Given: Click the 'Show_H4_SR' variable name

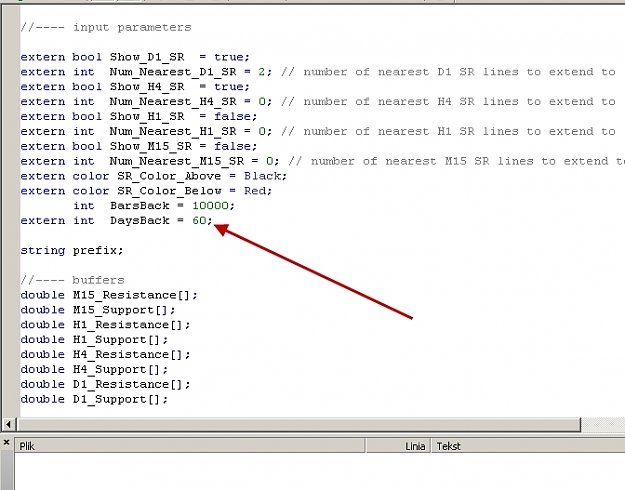Looking at the screenshot, I should click(x=147, y=87).
